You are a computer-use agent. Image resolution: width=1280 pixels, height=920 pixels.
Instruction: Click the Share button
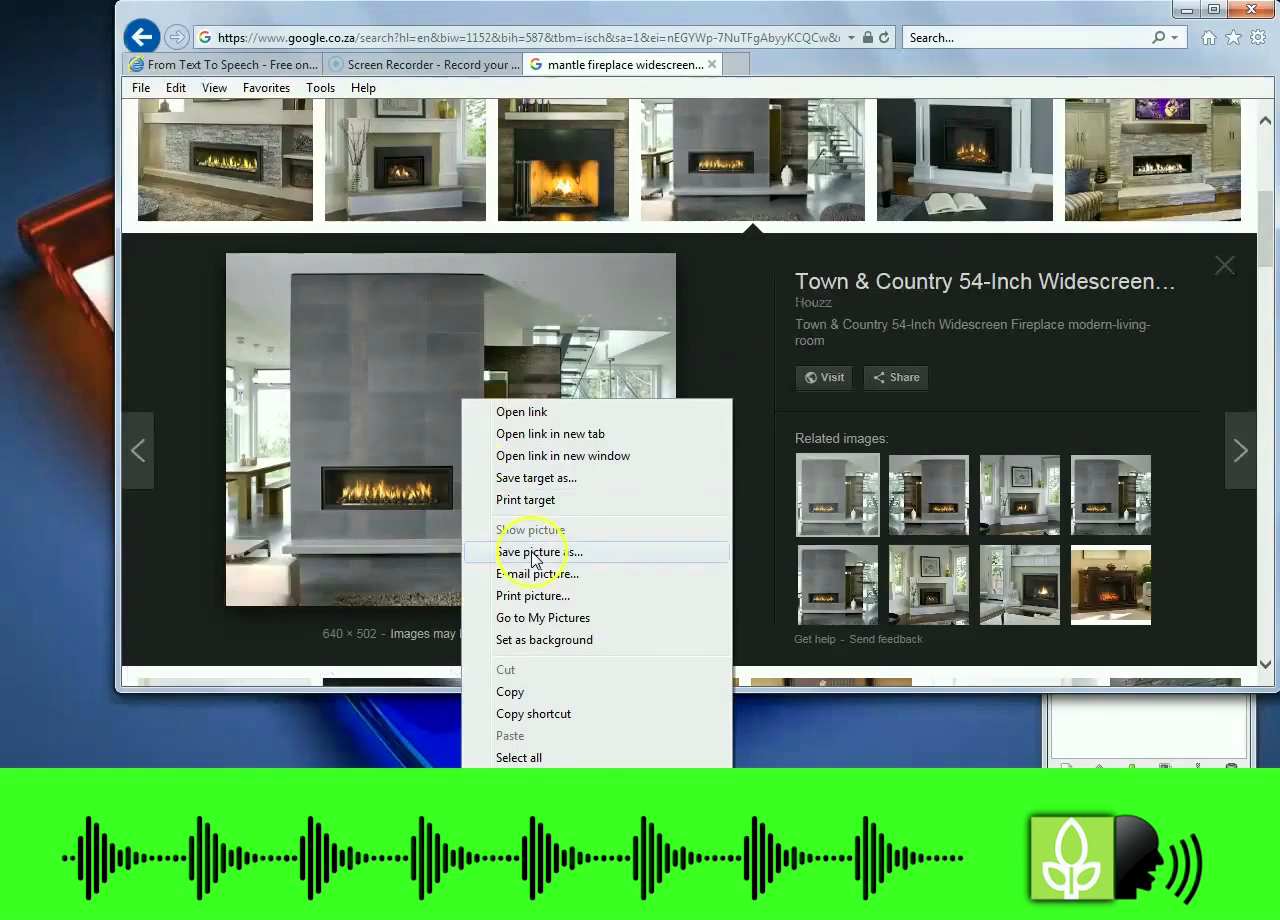tap(896, 377)
